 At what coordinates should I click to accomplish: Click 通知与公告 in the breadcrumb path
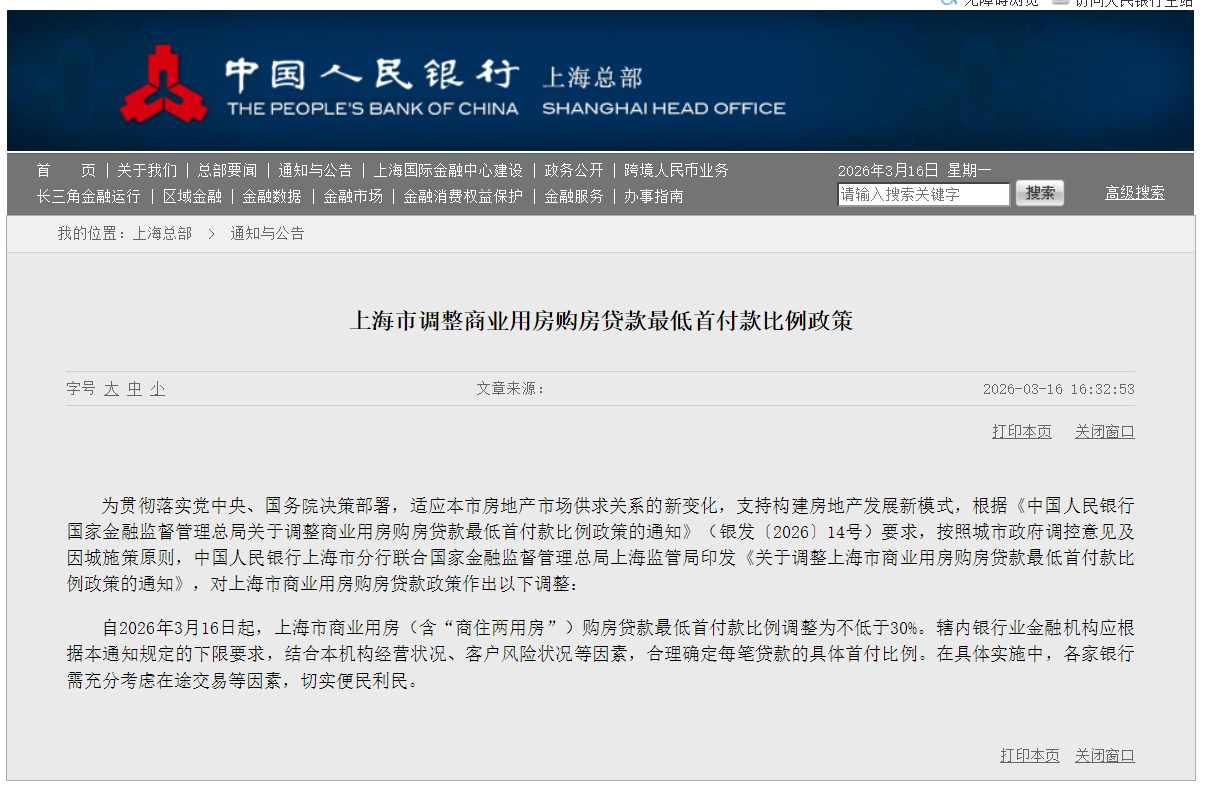pos(267,233)
